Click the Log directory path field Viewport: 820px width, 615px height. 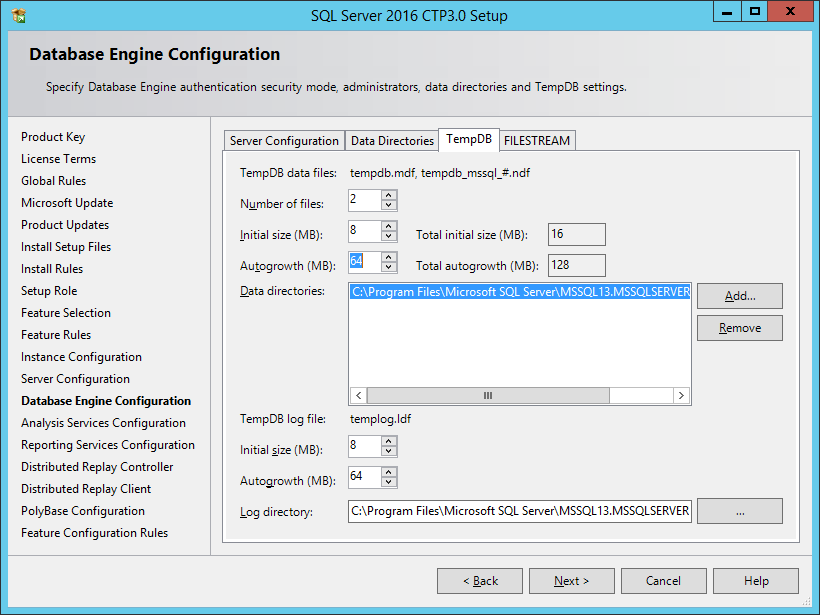520,511
